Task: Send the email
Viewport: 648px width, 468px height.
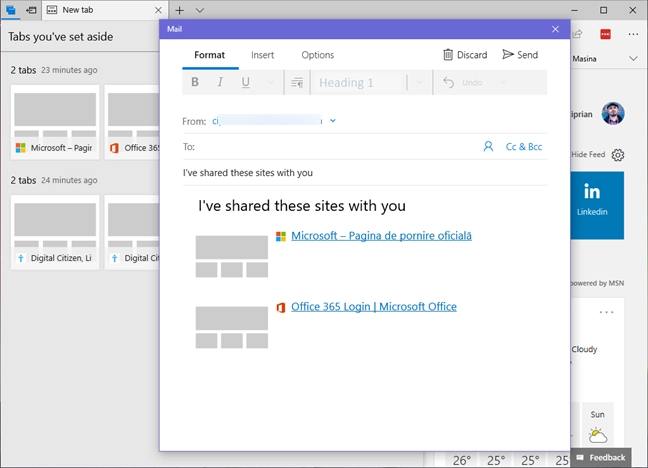Action: [520, 55]
